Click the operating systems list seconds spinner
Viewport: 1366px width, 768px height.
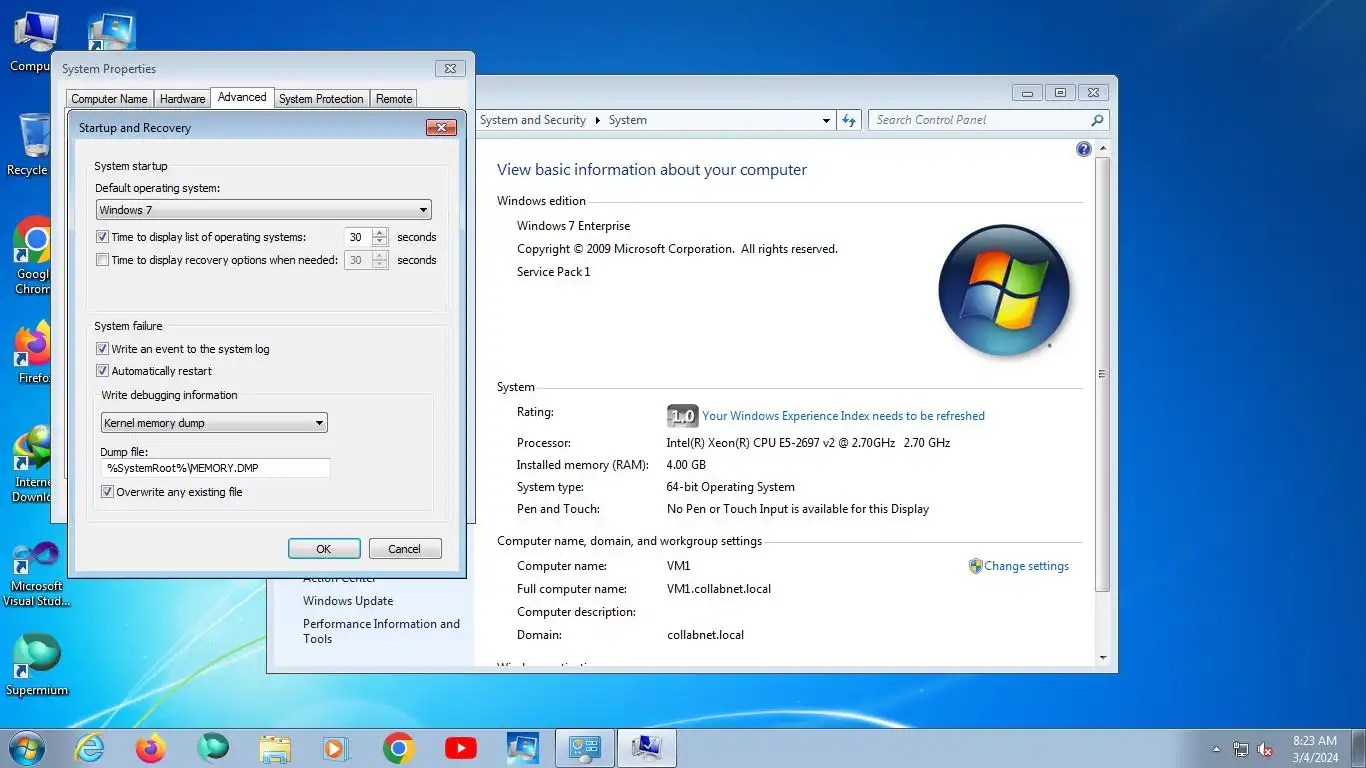coord(379,237)
